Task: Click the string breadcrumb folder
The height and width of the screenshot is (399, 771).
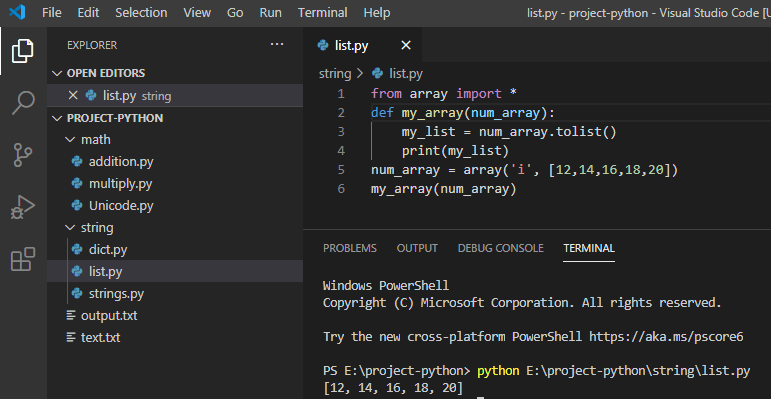Action: click(x=335, y=74)
